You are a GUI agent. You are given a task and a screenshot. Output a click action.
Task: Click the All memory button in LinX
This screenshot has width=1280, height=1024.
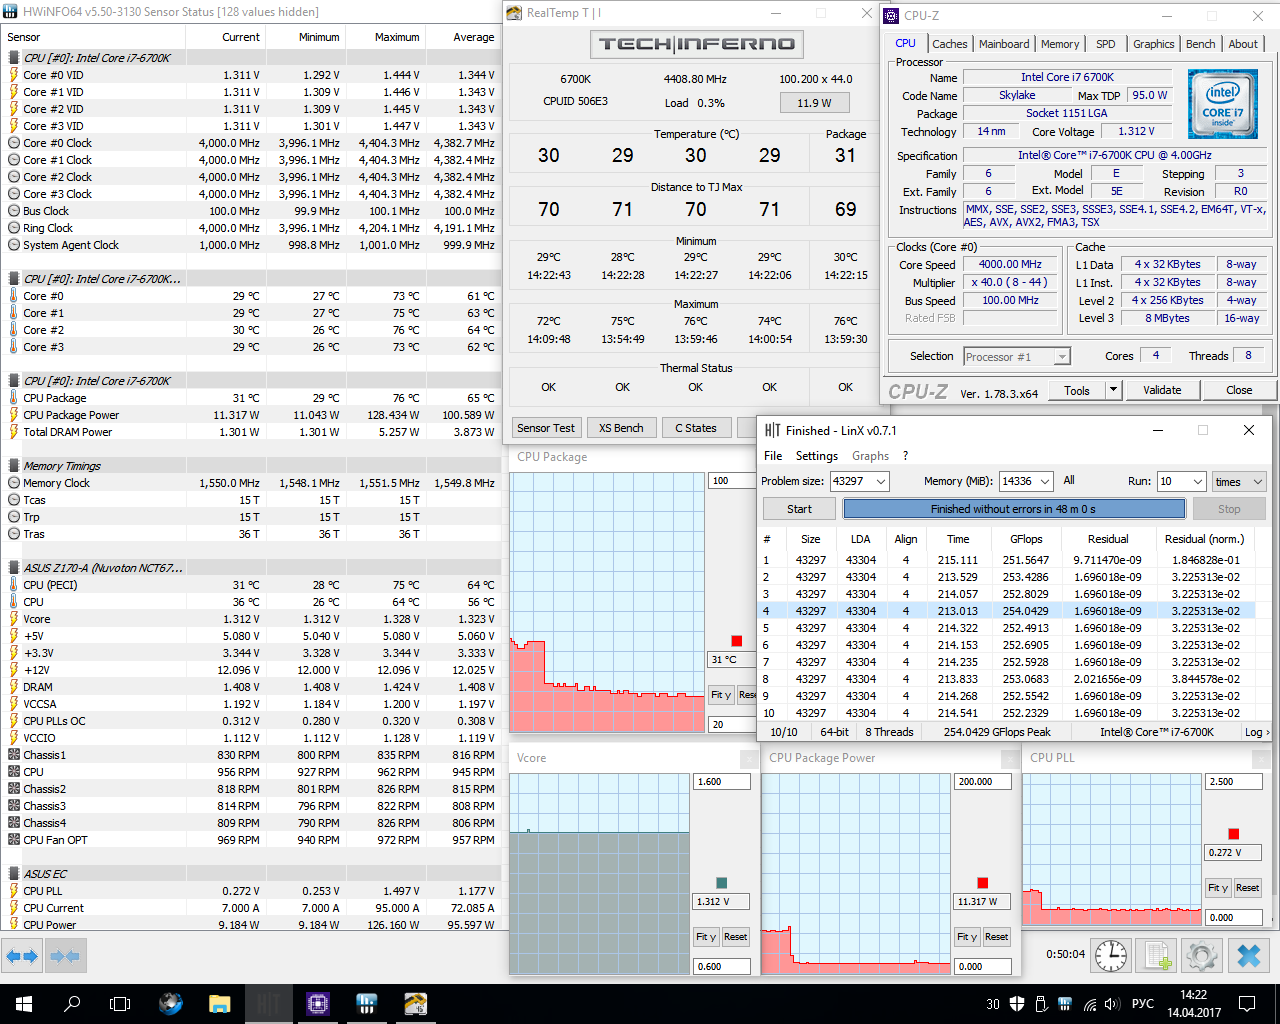pyautogui.click(x=1069, y=481)
